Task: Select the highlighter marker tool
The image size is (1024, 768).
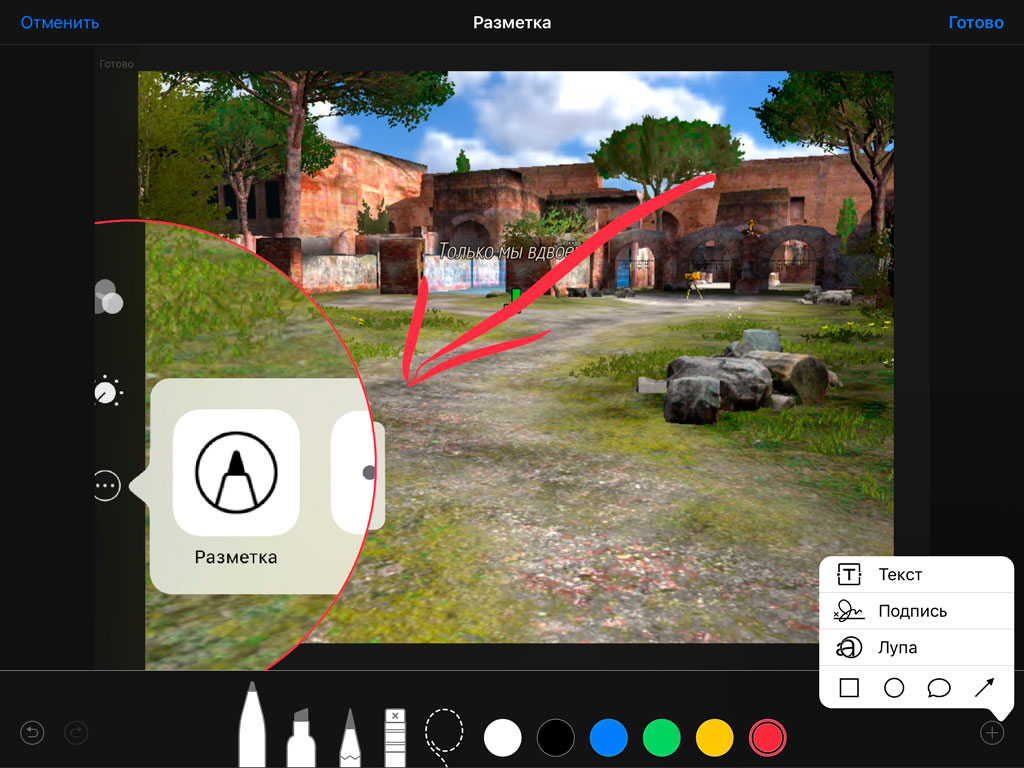Action: [301, 737]
